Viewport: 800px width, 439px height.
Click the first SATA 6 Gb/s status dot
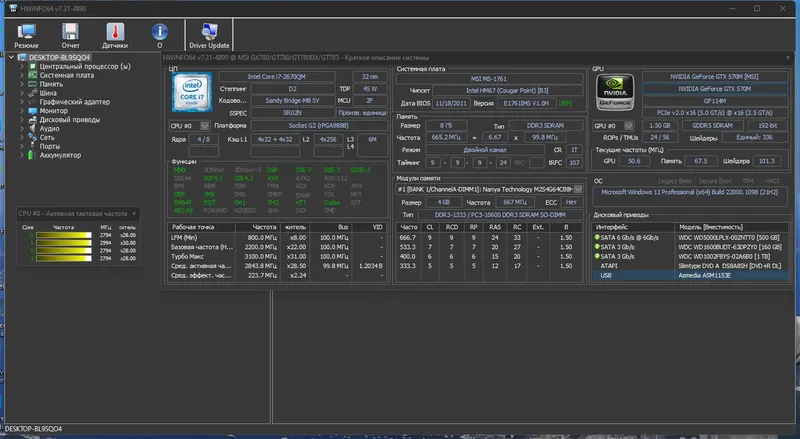click(596, 238)
